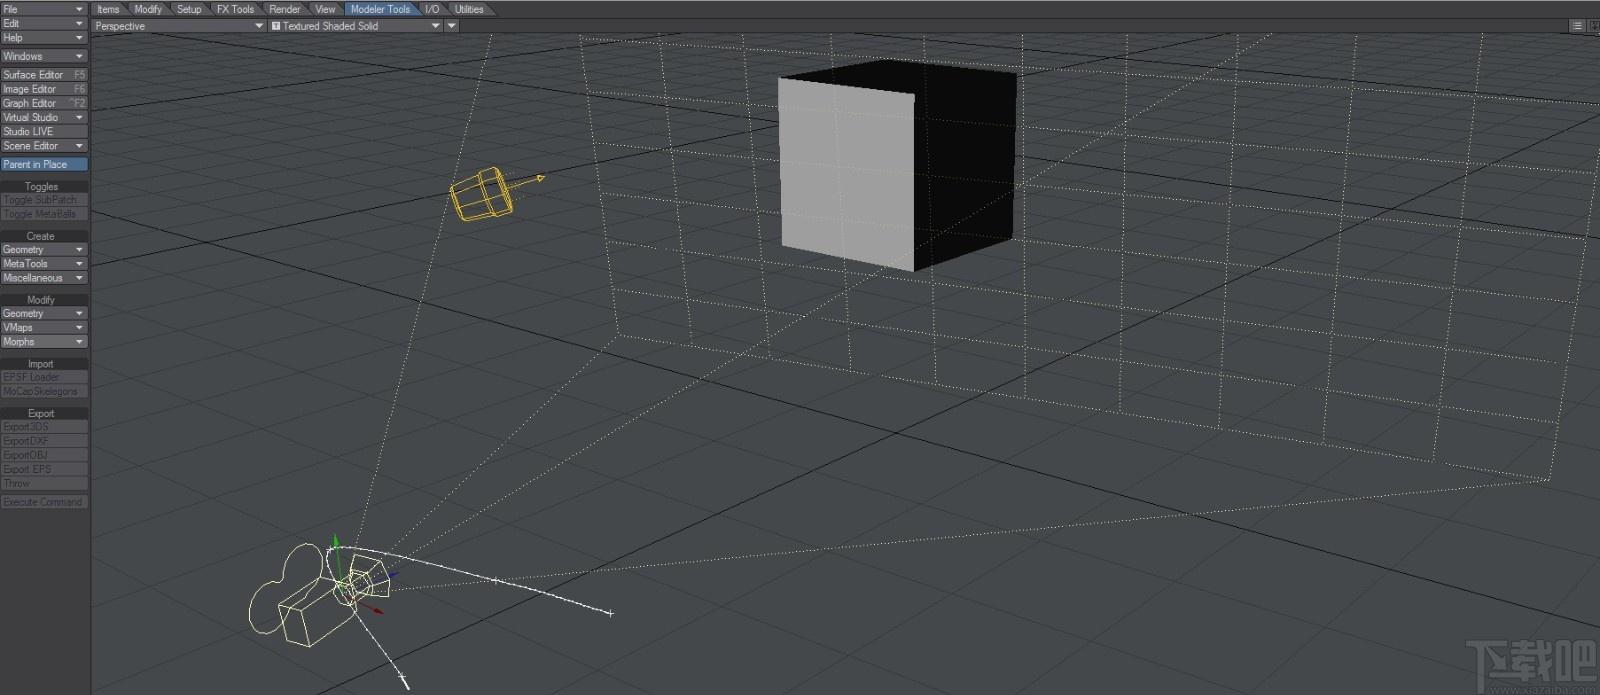The width and height of the screenshot is (1600, 695).
Task: Toggle Parent in Place
Action: tap(44, 164)
